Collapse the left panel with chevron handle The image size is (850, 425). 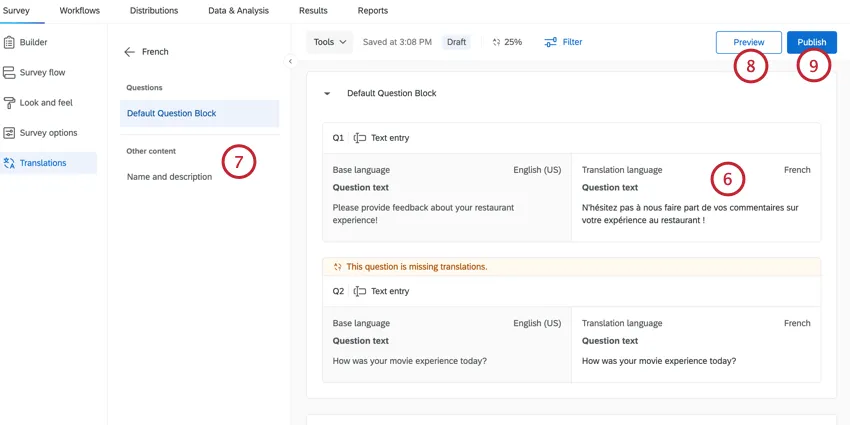[x=290, y=62]
